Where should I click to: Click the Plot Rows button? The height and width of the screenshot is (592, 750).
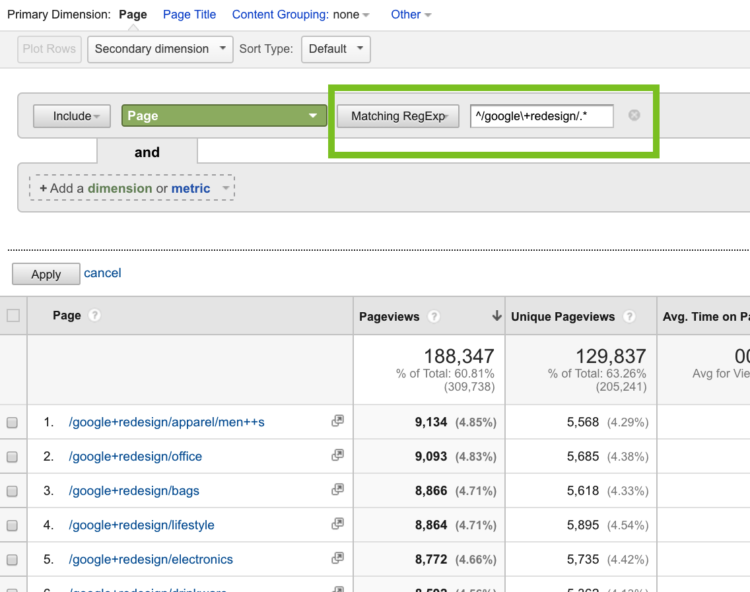click(49, 49)
